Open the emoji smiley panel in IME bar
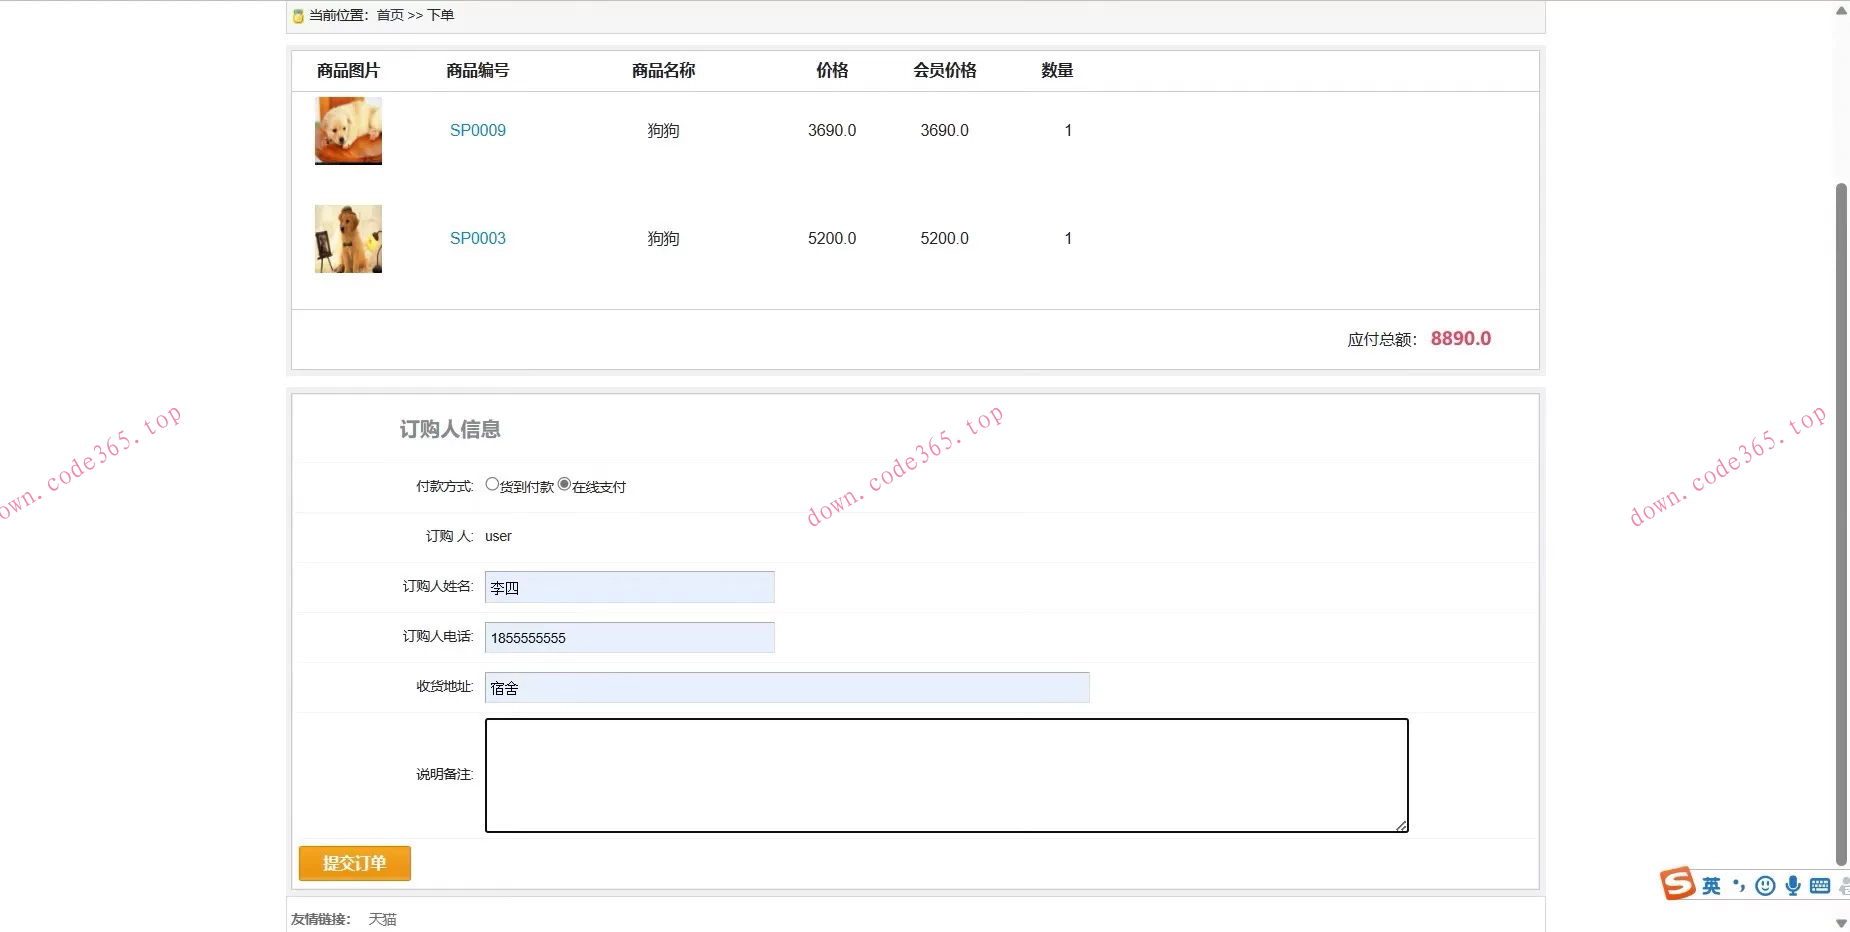1850x932 pixels. tap(1765, 886)
